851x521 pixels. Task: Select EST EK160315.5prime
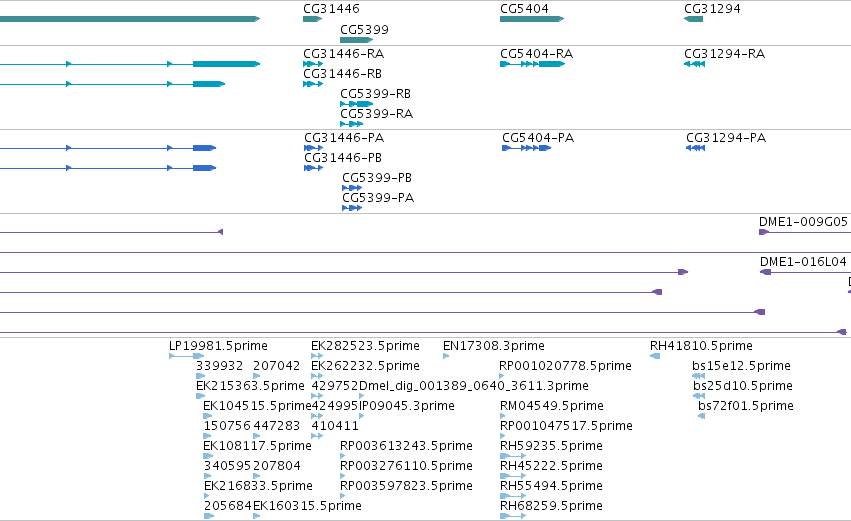point(257,517)
